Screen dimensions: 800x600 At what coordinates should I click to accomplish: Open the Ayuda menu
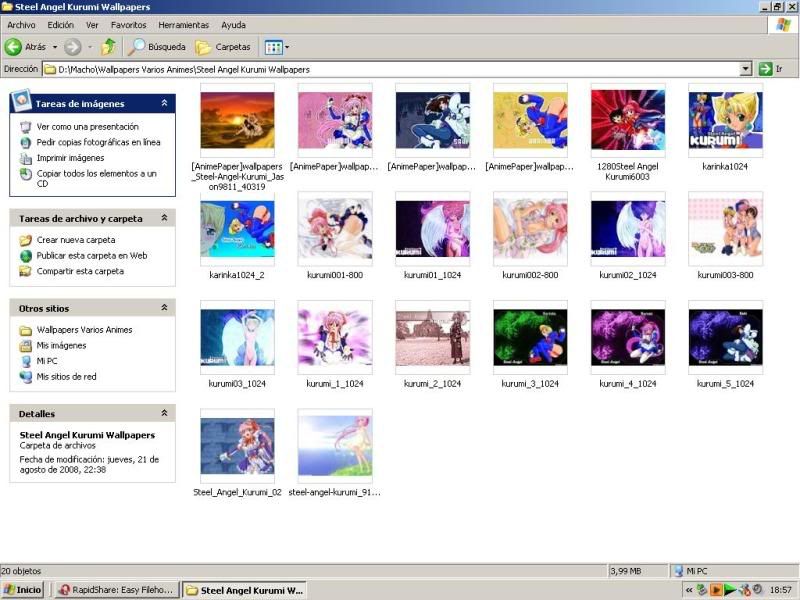(x=234, y=25)
